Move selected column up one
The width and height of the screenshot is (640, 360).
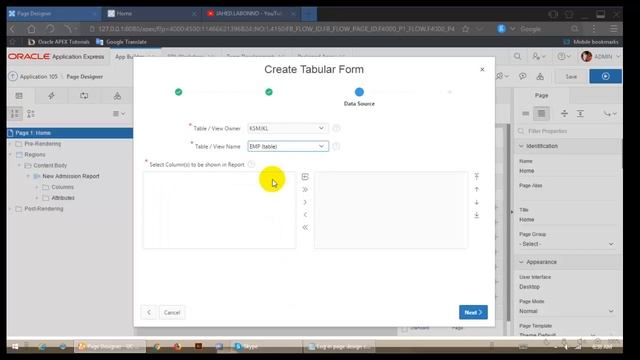tap(476, 189)
